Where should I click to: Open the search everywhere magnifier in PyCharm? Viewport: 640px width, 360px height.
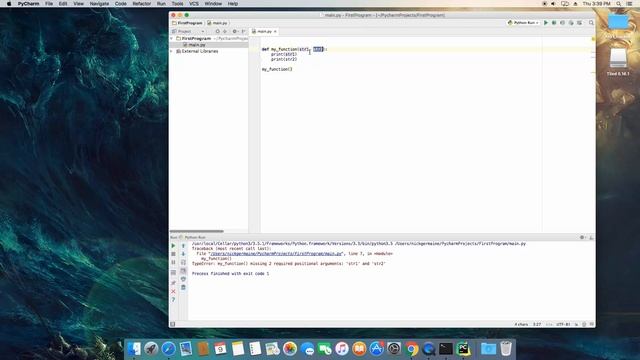click(591, 23)
